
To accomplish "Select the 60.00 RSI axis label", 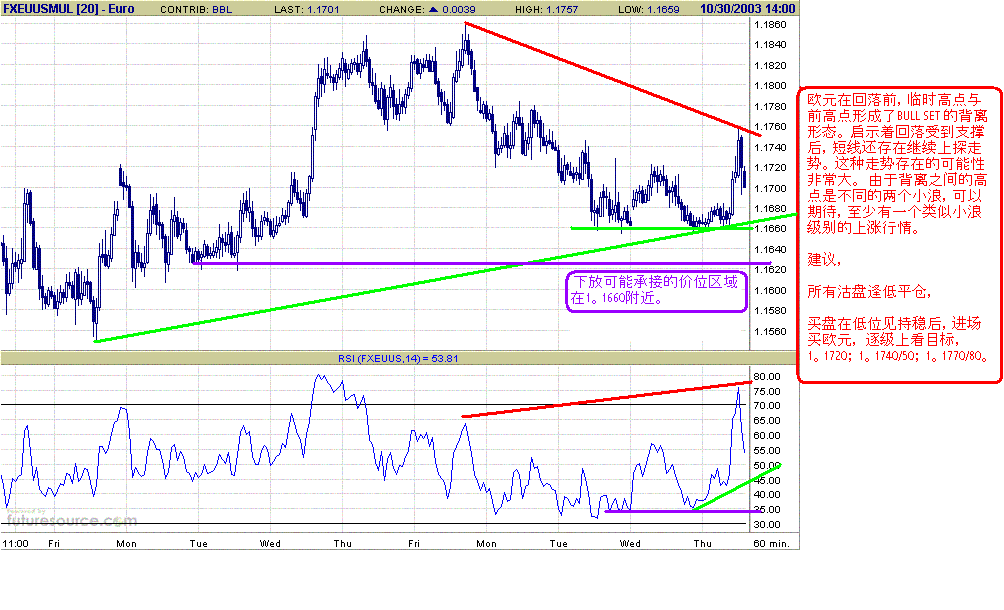I will click(x=767, y=435).
